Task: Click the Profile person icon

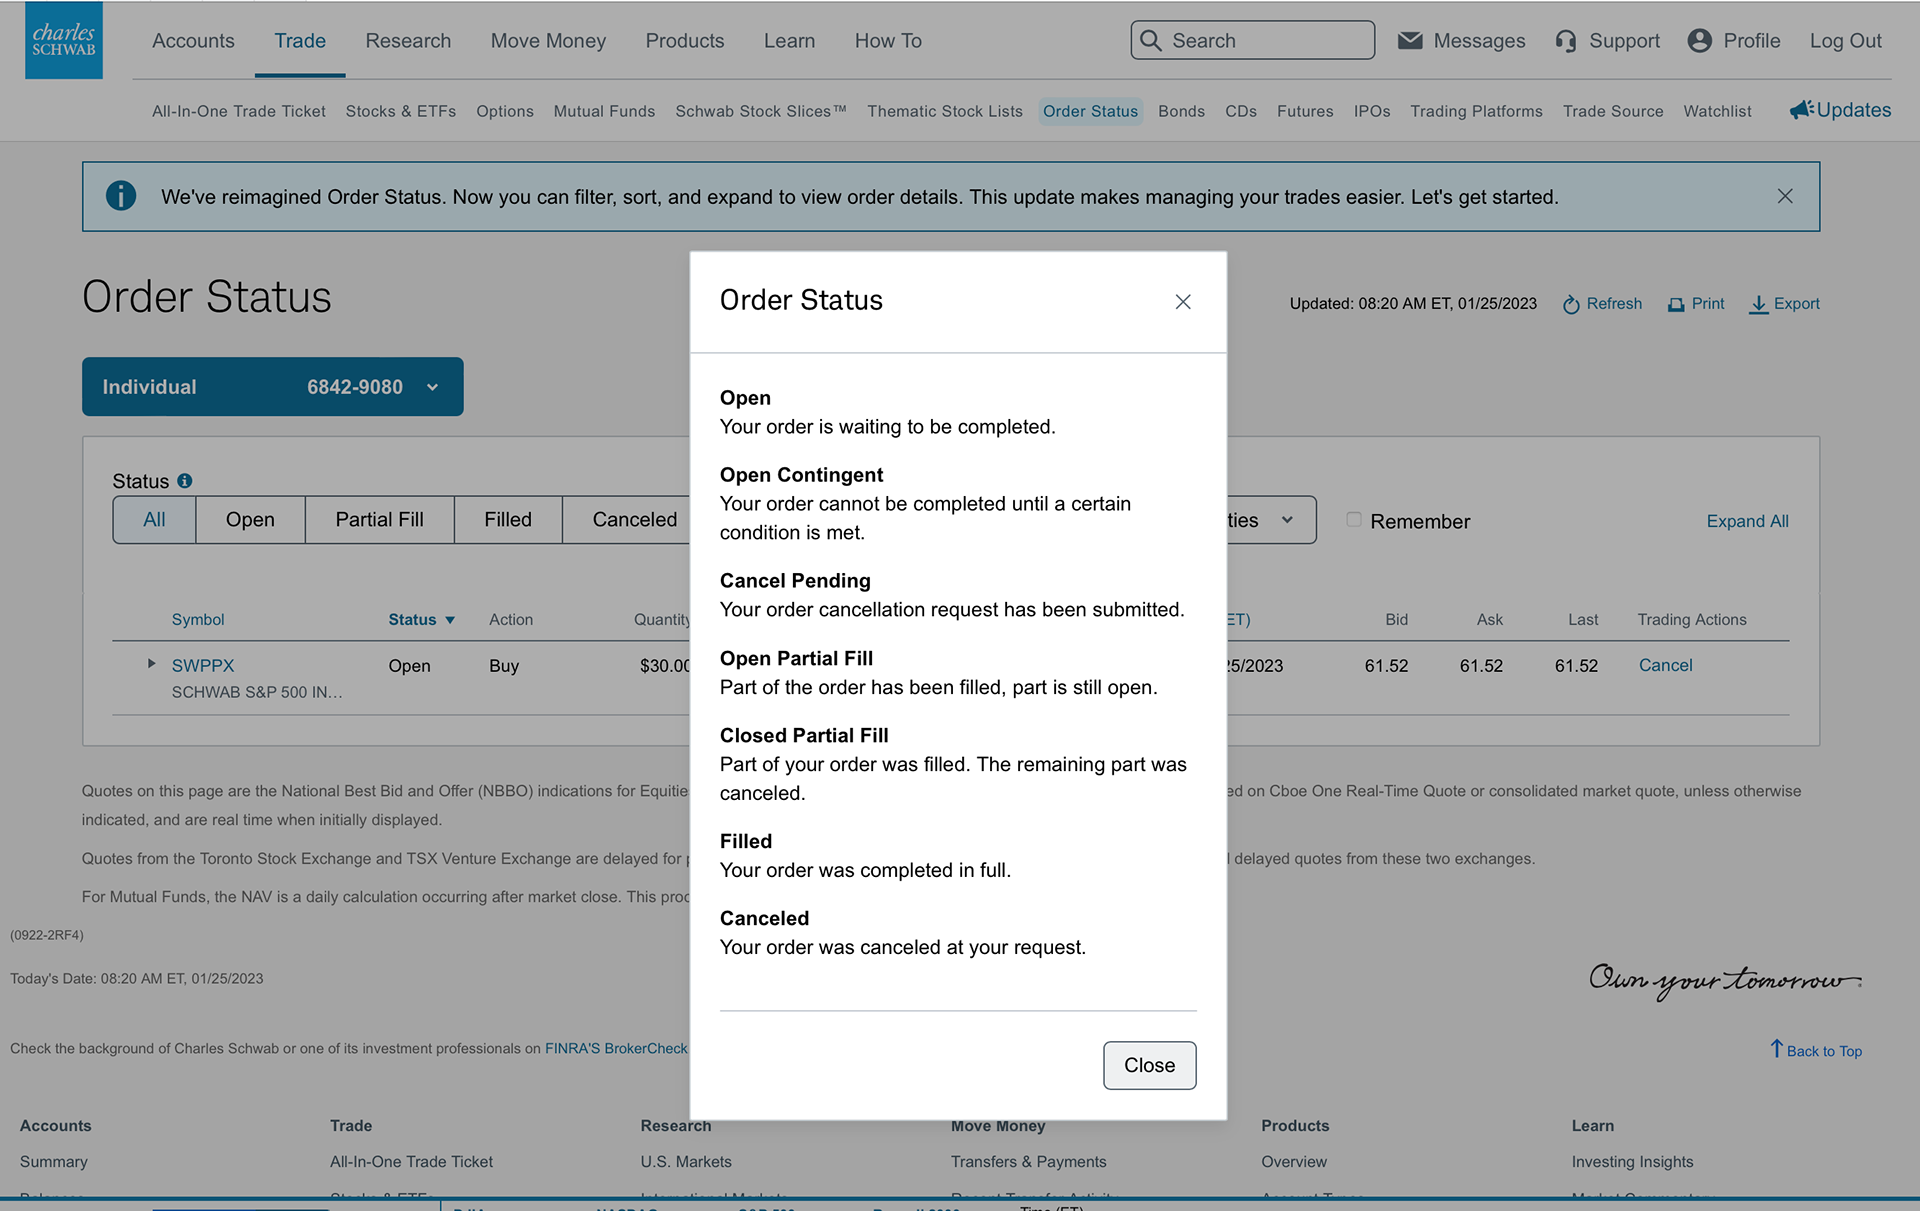Action: 1699,40
